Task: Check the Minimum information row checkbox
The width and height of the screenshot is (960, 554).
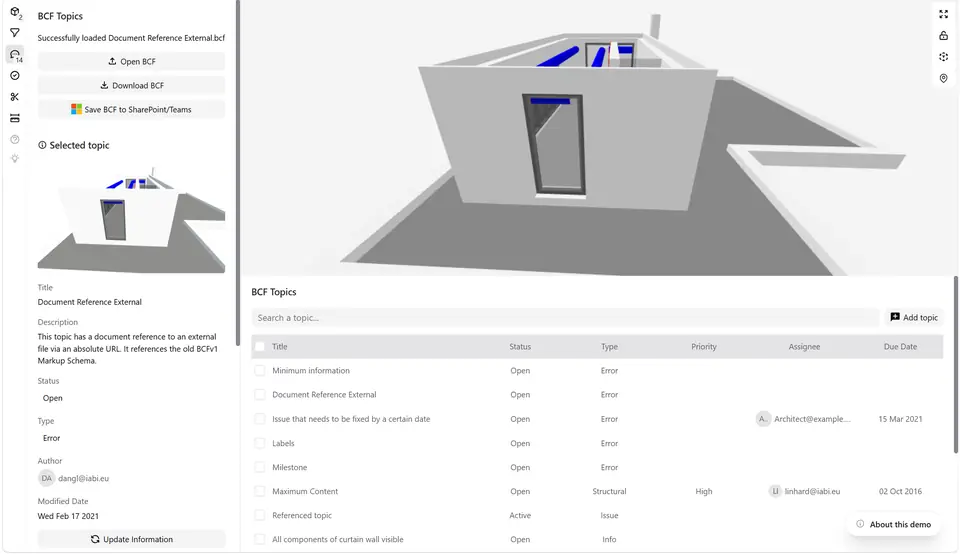Action: [260, 370]
